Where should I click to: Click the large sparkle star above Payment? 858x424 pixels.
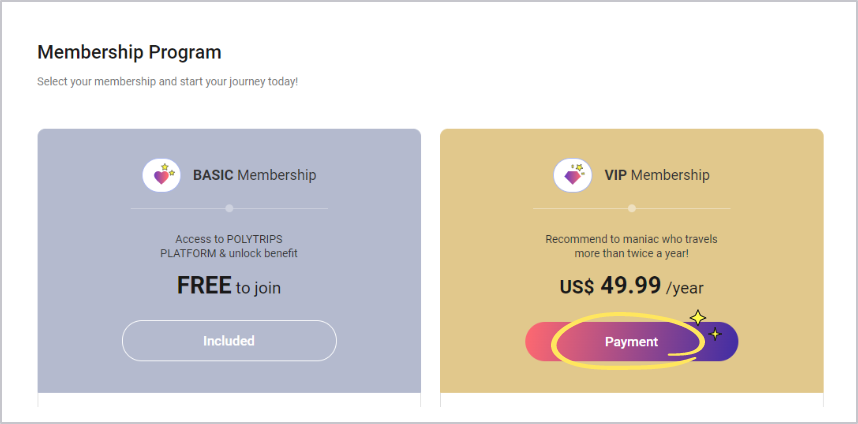click(697, 318)
